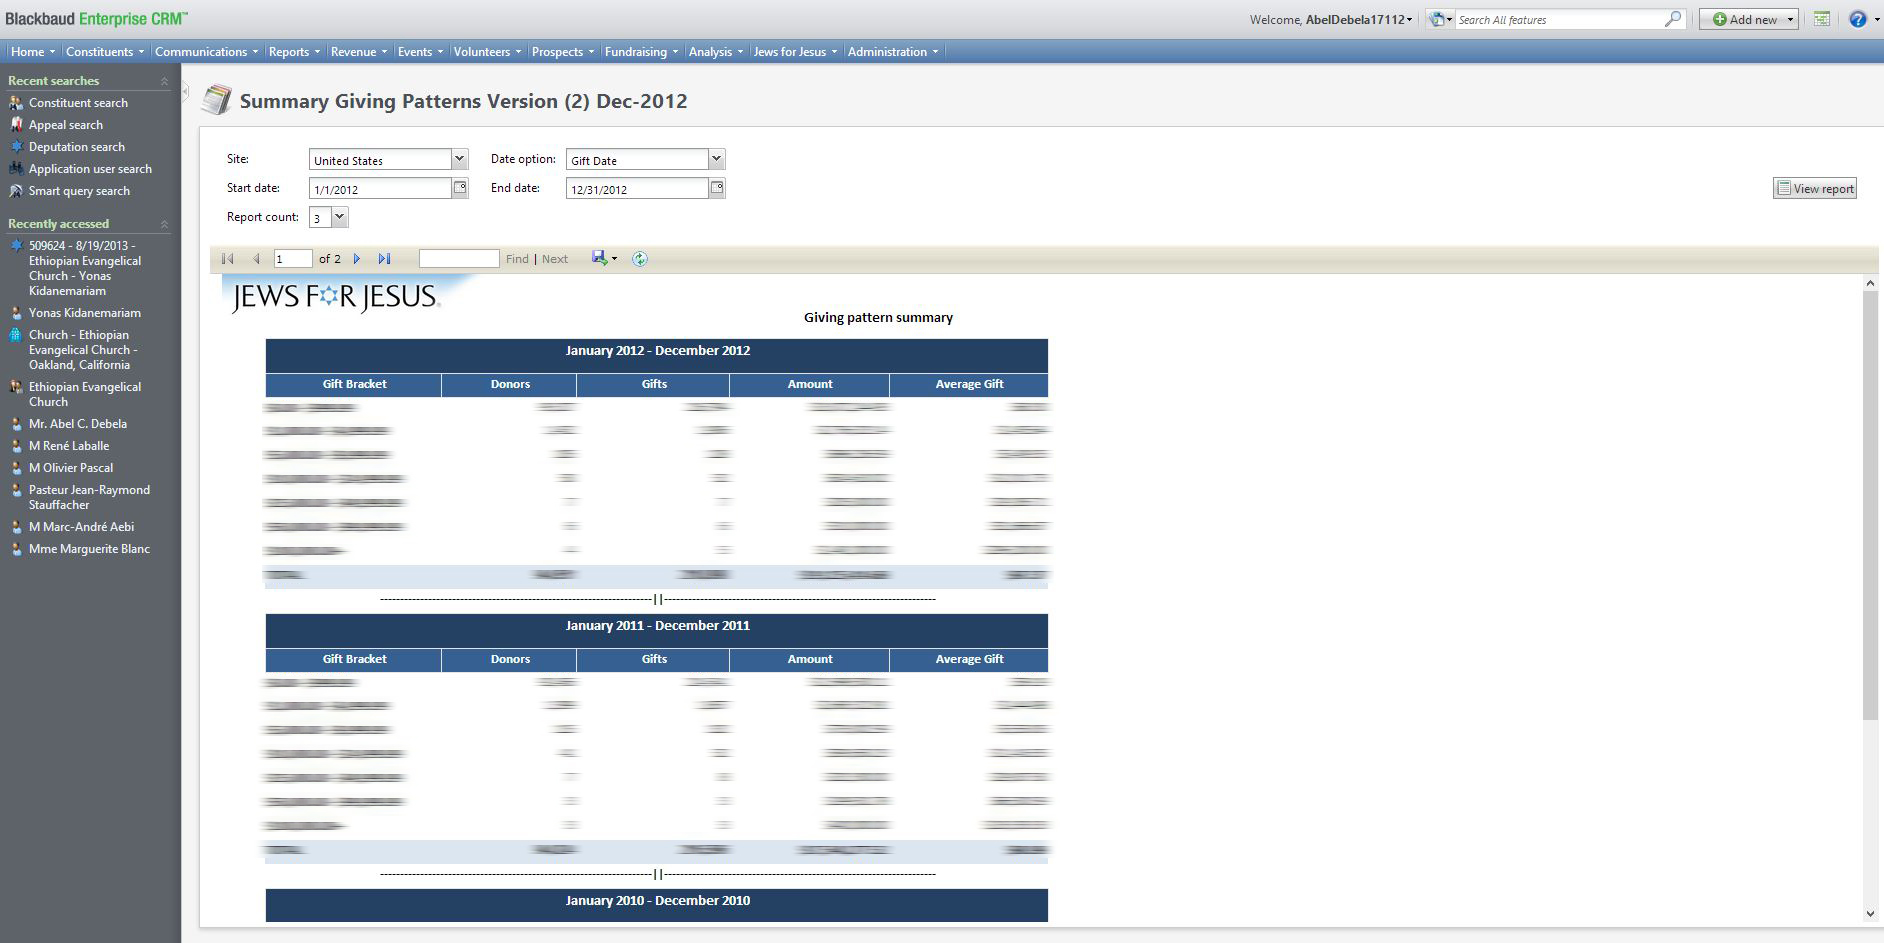Open the Administration menu

tap(893, 52)
